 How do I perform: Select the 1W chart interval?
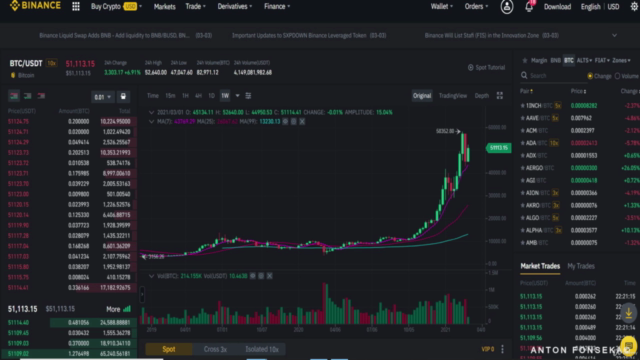(x=225, y=96)
